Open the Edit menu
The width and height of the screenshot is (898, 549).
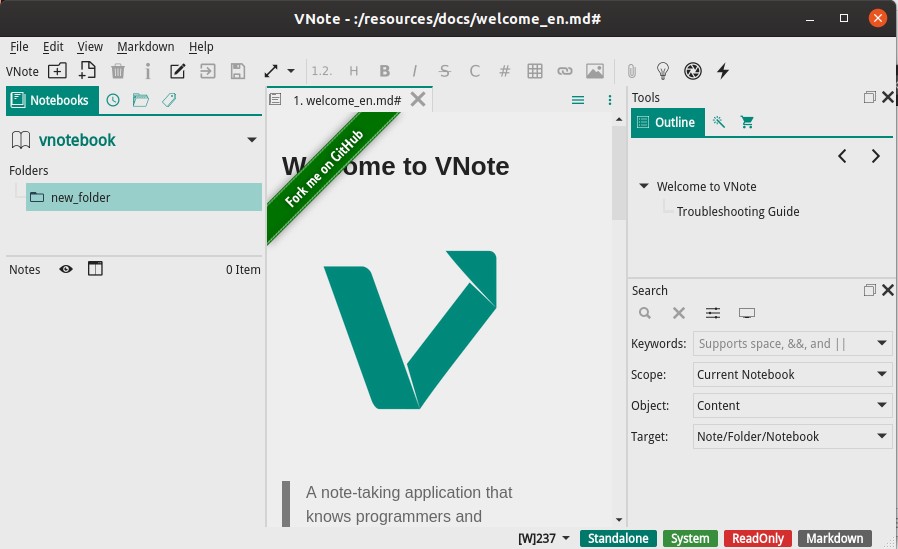[x=53, y=47]
